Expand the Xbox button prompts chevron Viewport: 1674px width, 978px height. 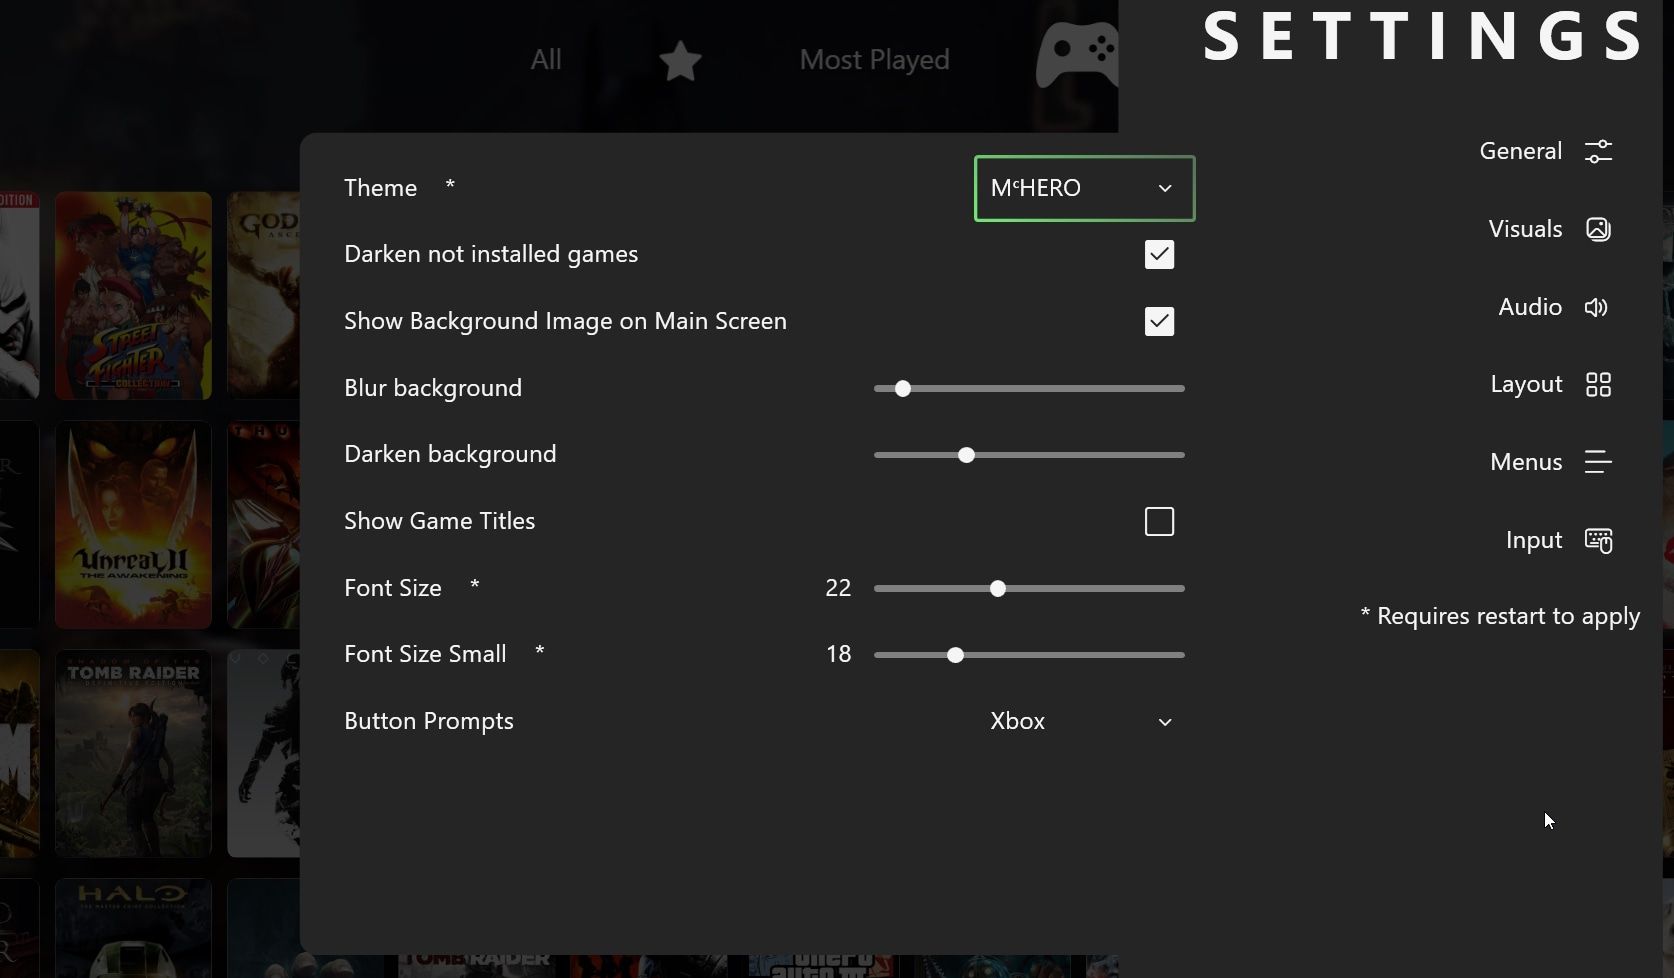(1164, 721)
